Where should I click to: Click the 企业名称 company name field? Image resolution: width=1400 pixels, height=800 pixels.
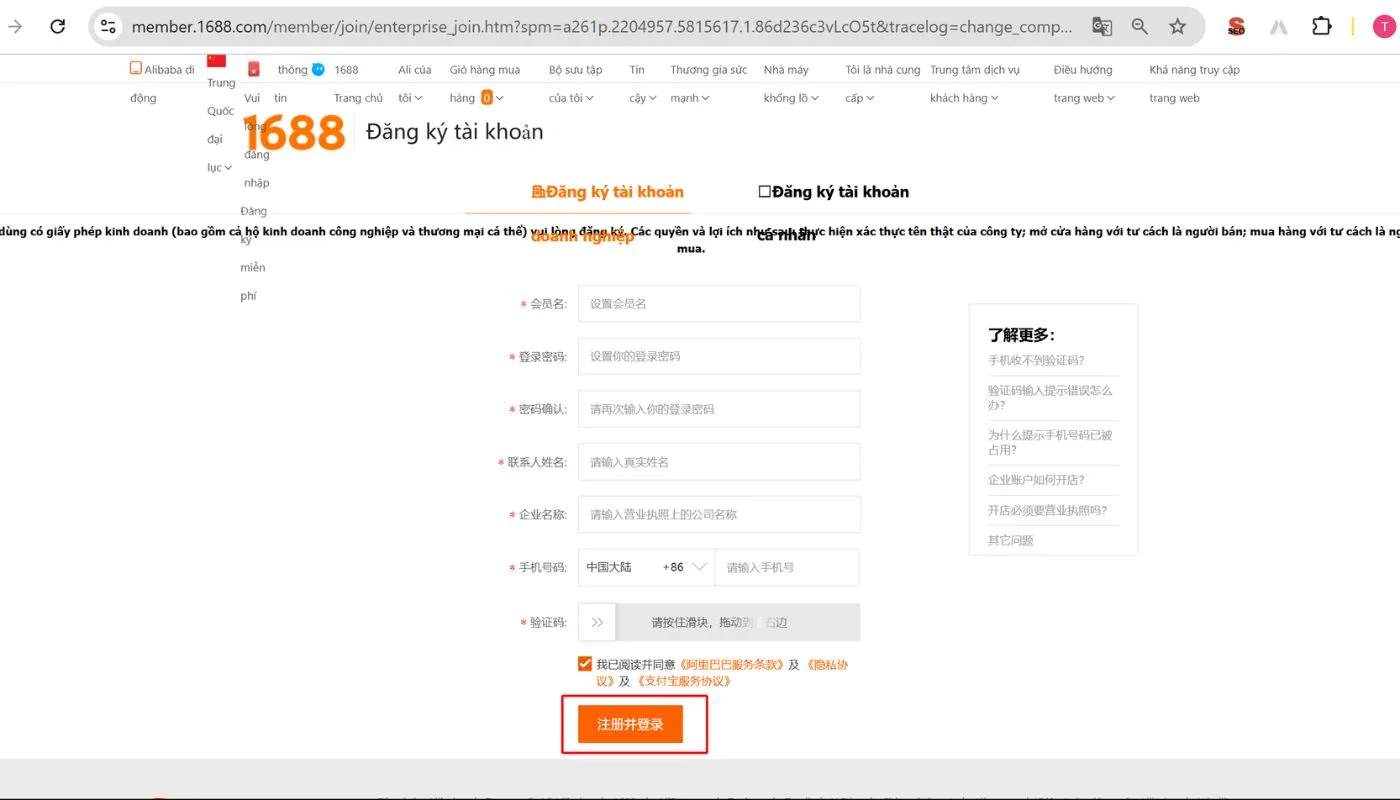pos(719,514)
